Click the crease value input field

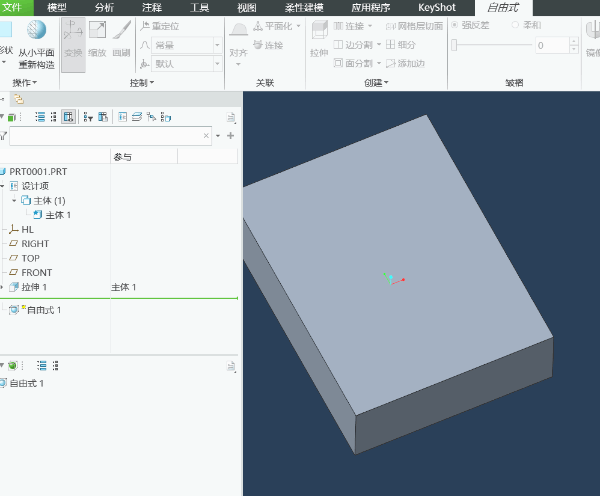(552, 46)
